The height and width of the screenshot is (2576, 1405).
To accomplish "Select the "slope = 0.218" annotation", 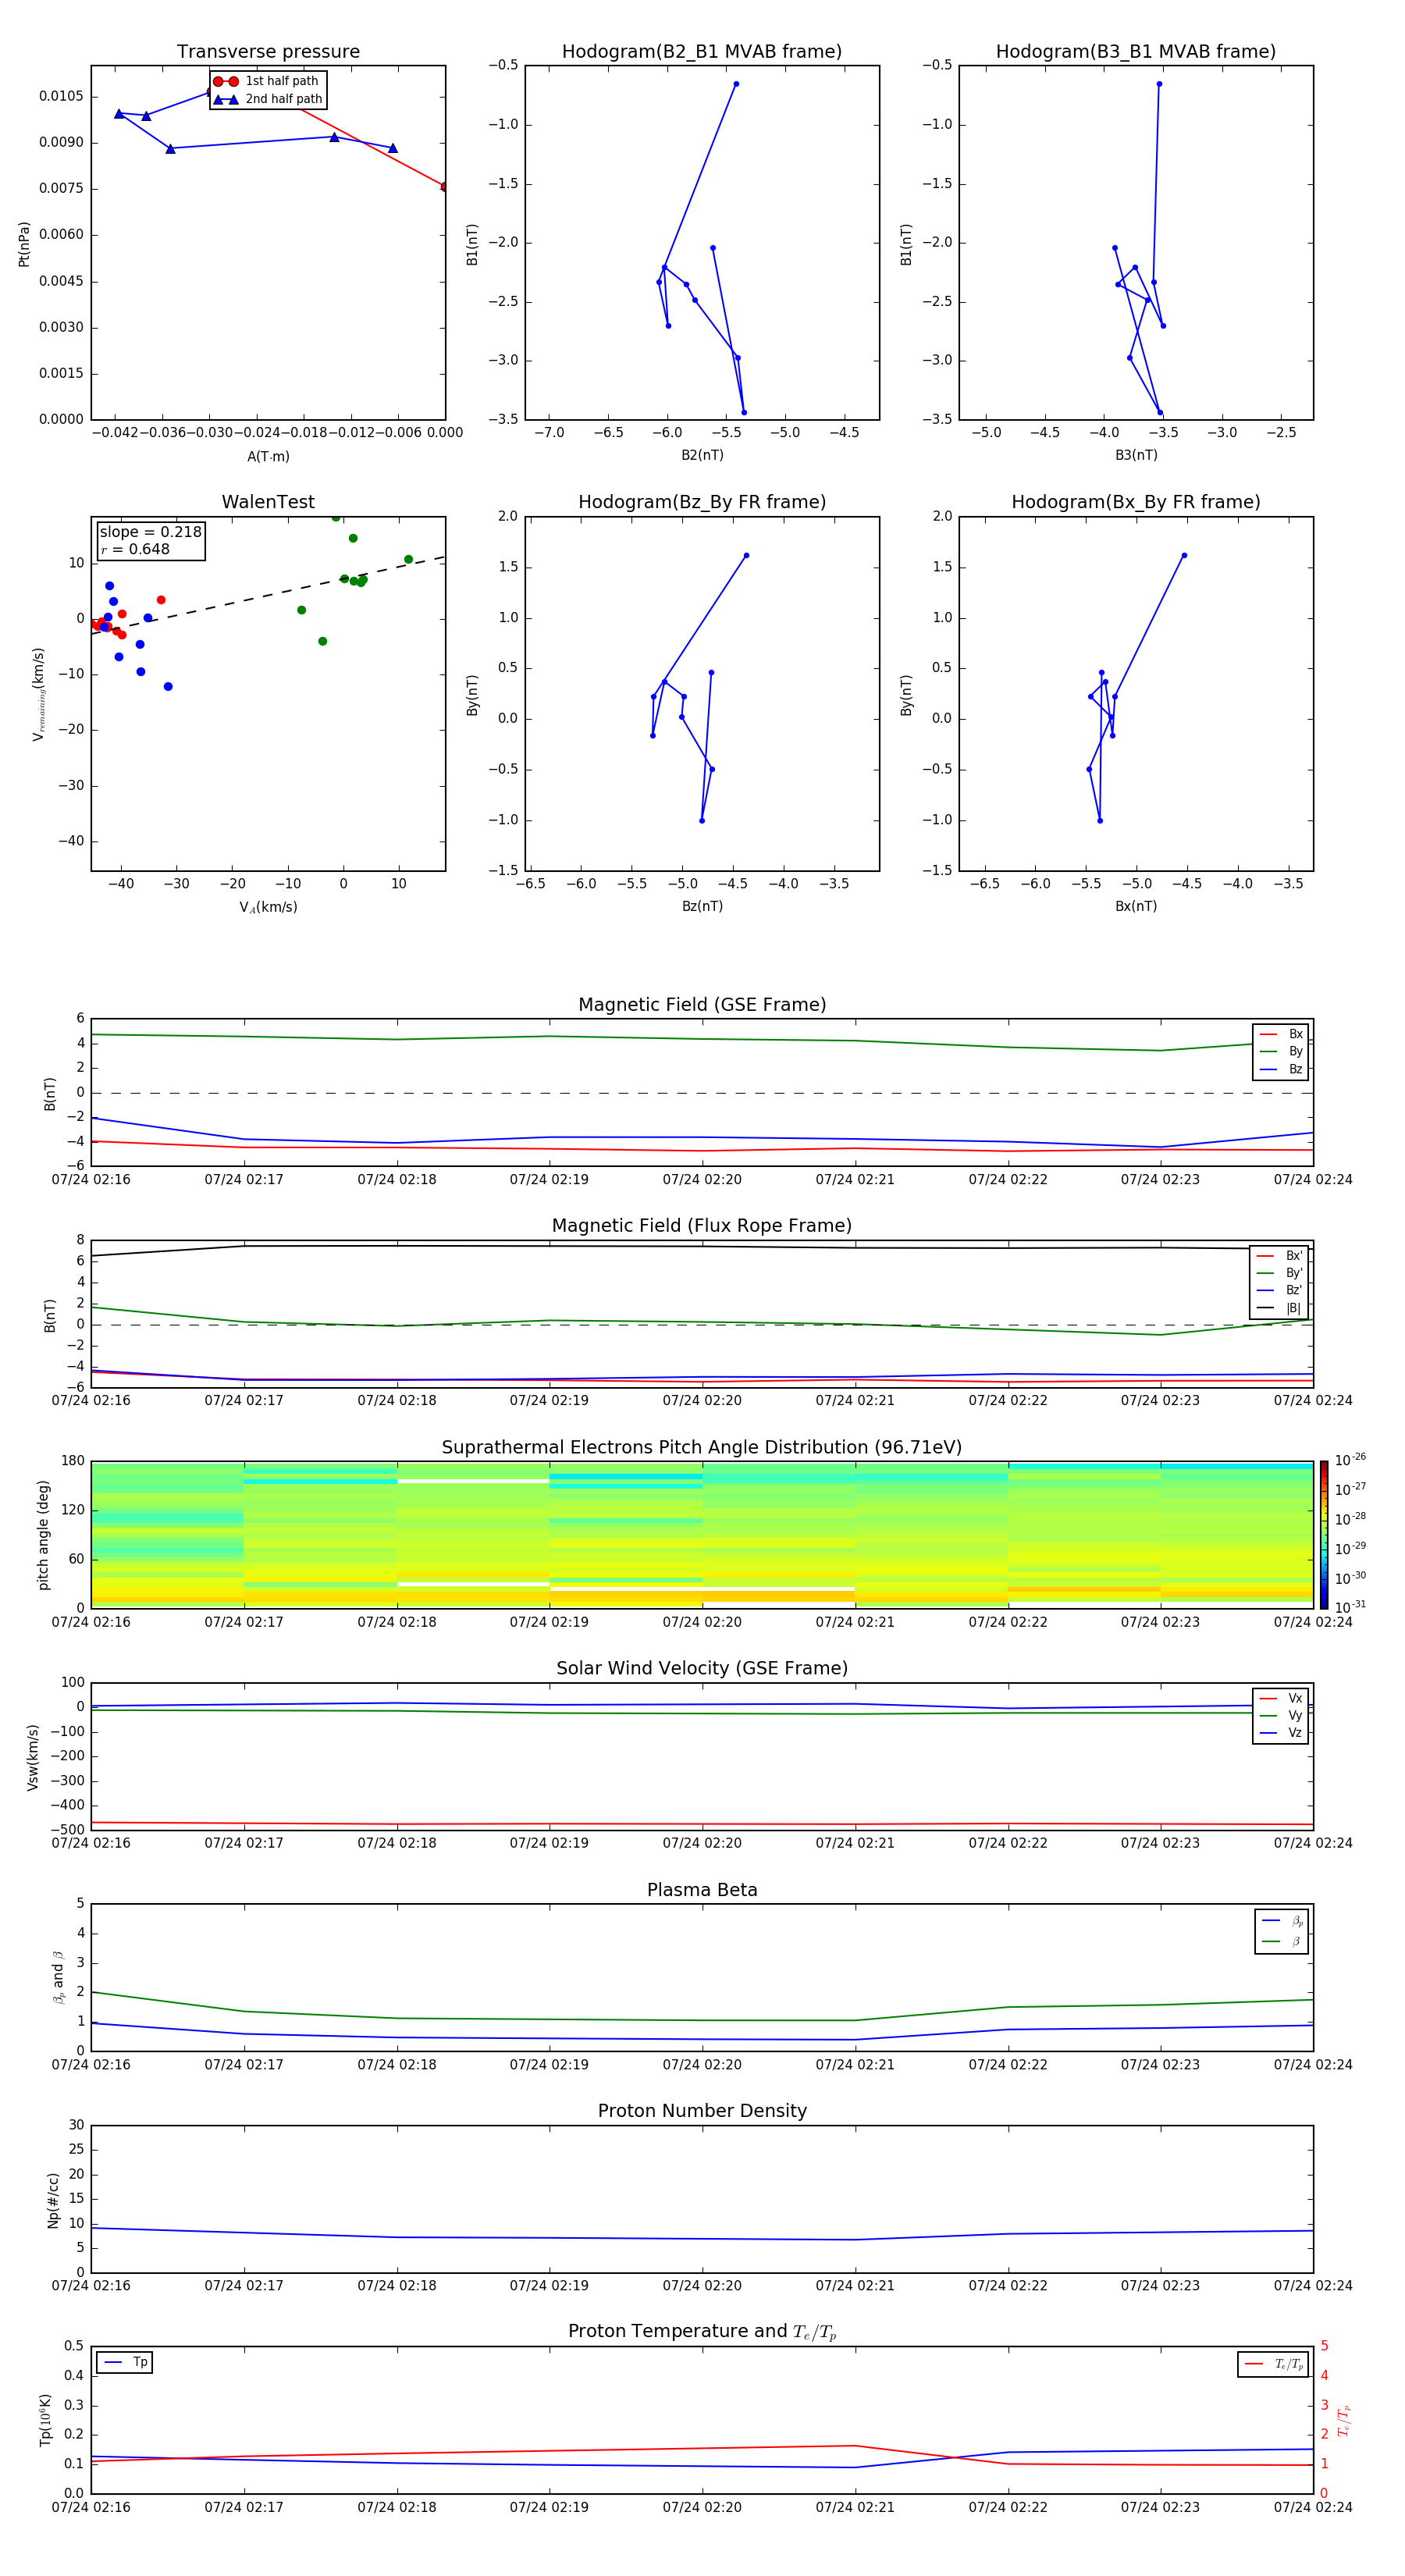I will [x=150, y=532].
